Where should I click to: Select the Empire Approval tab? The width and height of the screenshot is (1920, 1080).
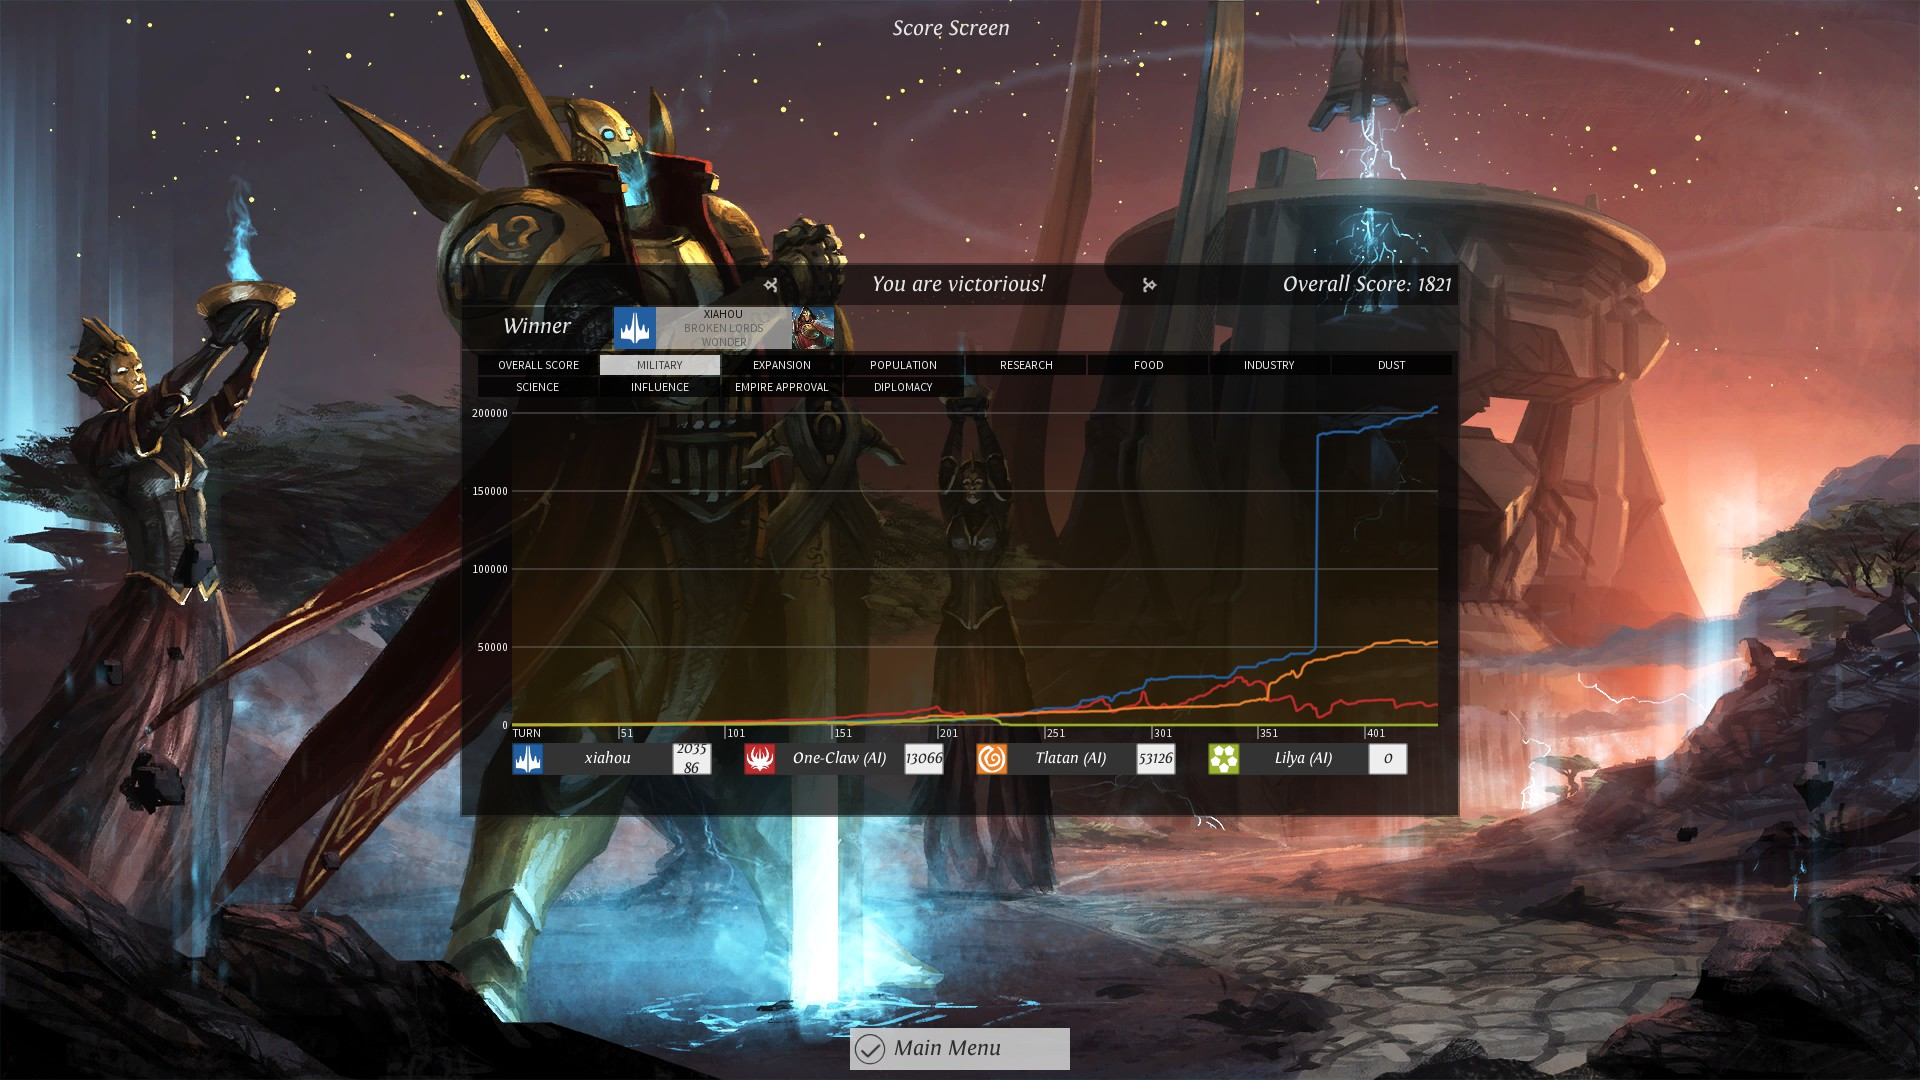782,387
